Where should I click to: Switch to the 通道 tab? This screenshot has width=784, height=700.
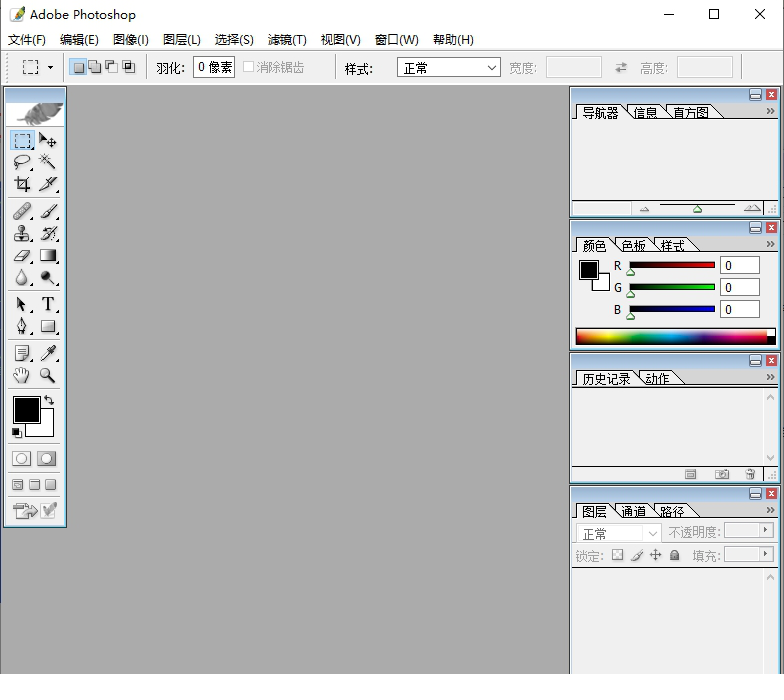pos(633,512)
